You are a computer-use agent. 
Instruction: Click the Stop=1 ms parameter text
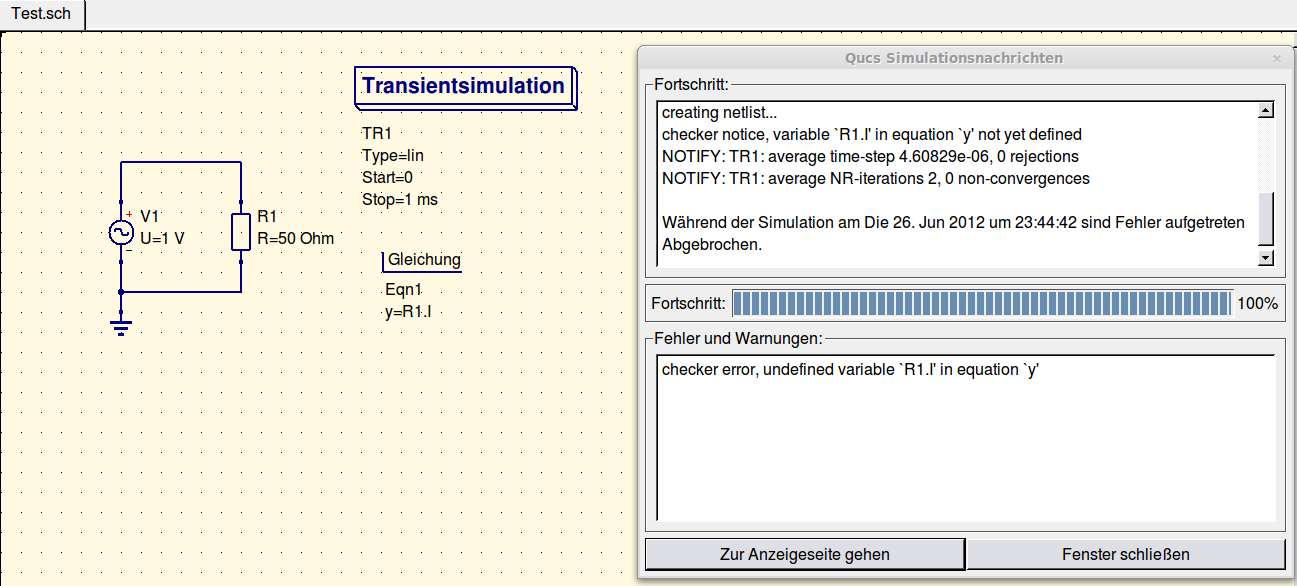tap(400, 199)
